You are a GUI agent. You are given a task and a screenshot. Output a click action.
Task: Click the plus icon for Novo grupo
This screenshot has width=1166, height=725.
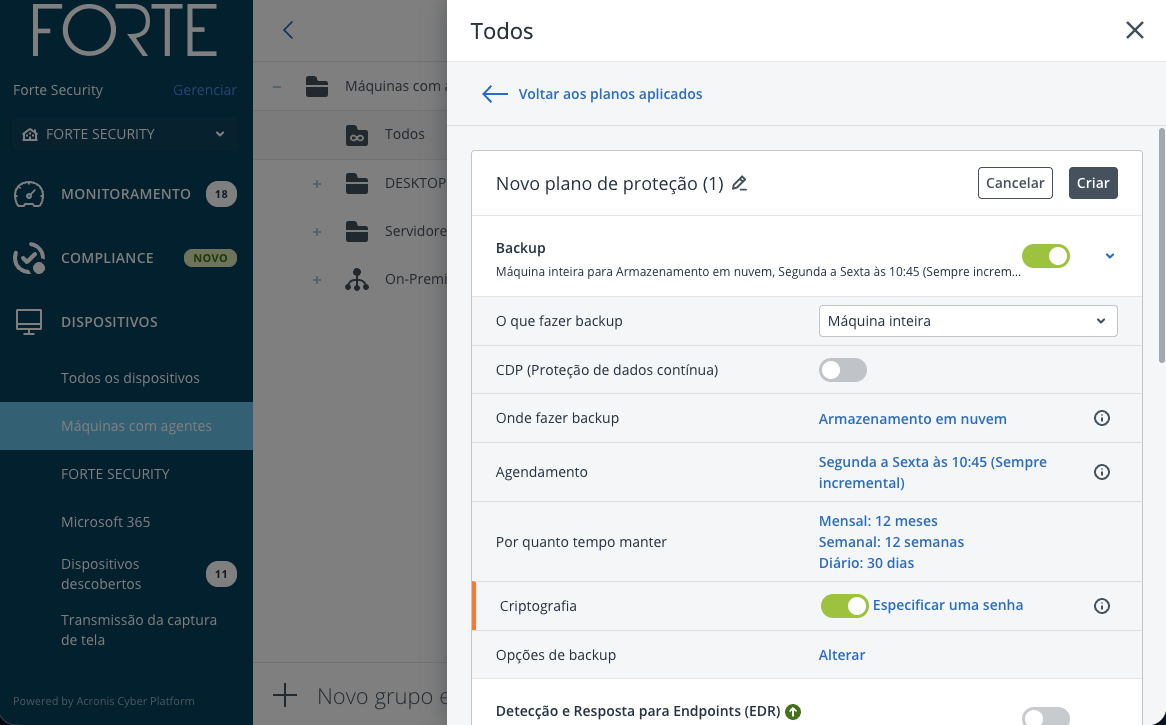click(285, 696)
